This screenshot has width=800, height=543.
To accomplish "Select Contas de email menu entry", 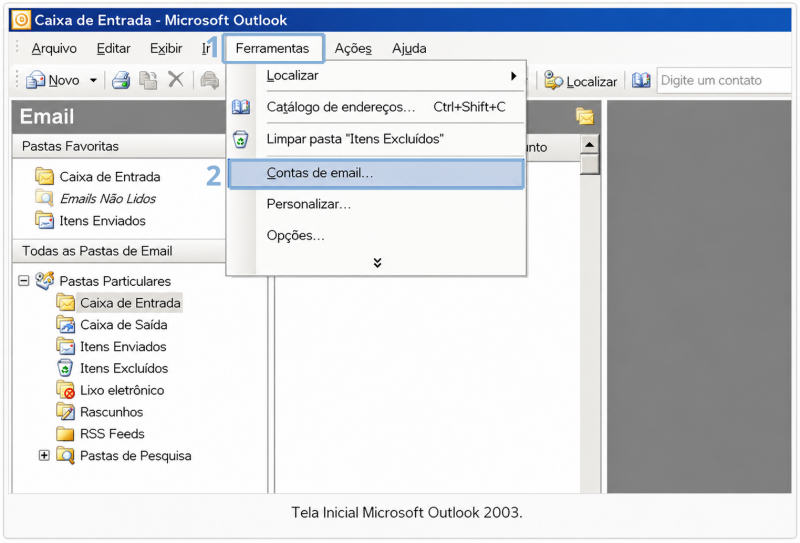I will pyautogui.click(x=377, y=174).
